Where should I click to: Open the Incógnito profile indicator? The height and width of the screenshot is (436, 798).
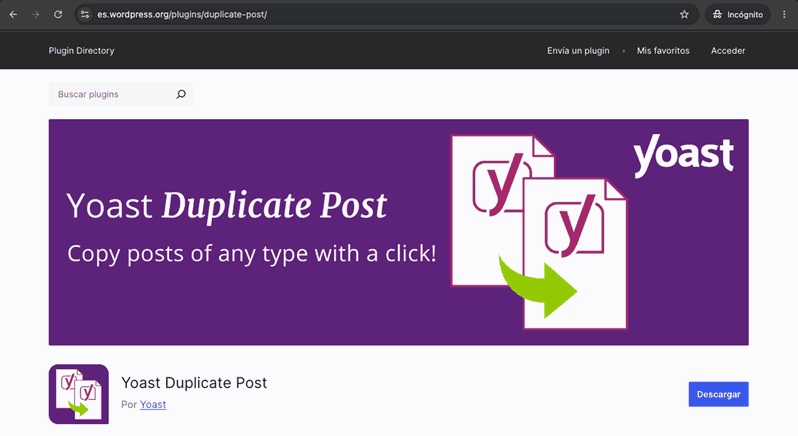738,14
